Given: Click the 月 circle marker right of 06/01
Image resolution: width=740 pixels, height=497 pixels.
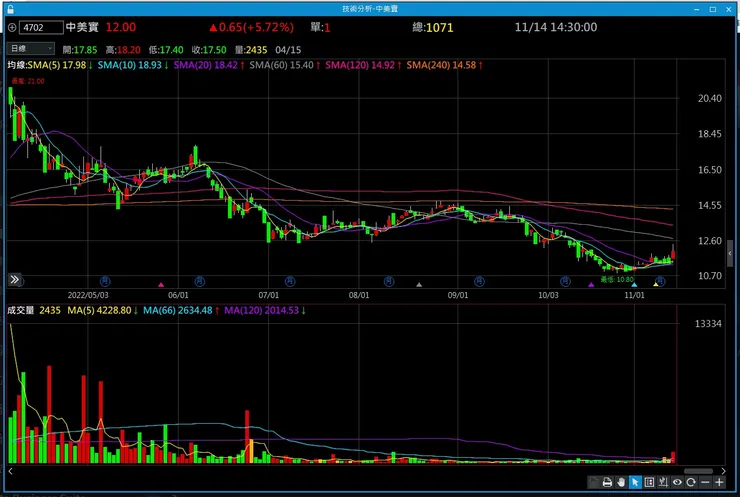Looking at the screenshot, I should (200, 281).
